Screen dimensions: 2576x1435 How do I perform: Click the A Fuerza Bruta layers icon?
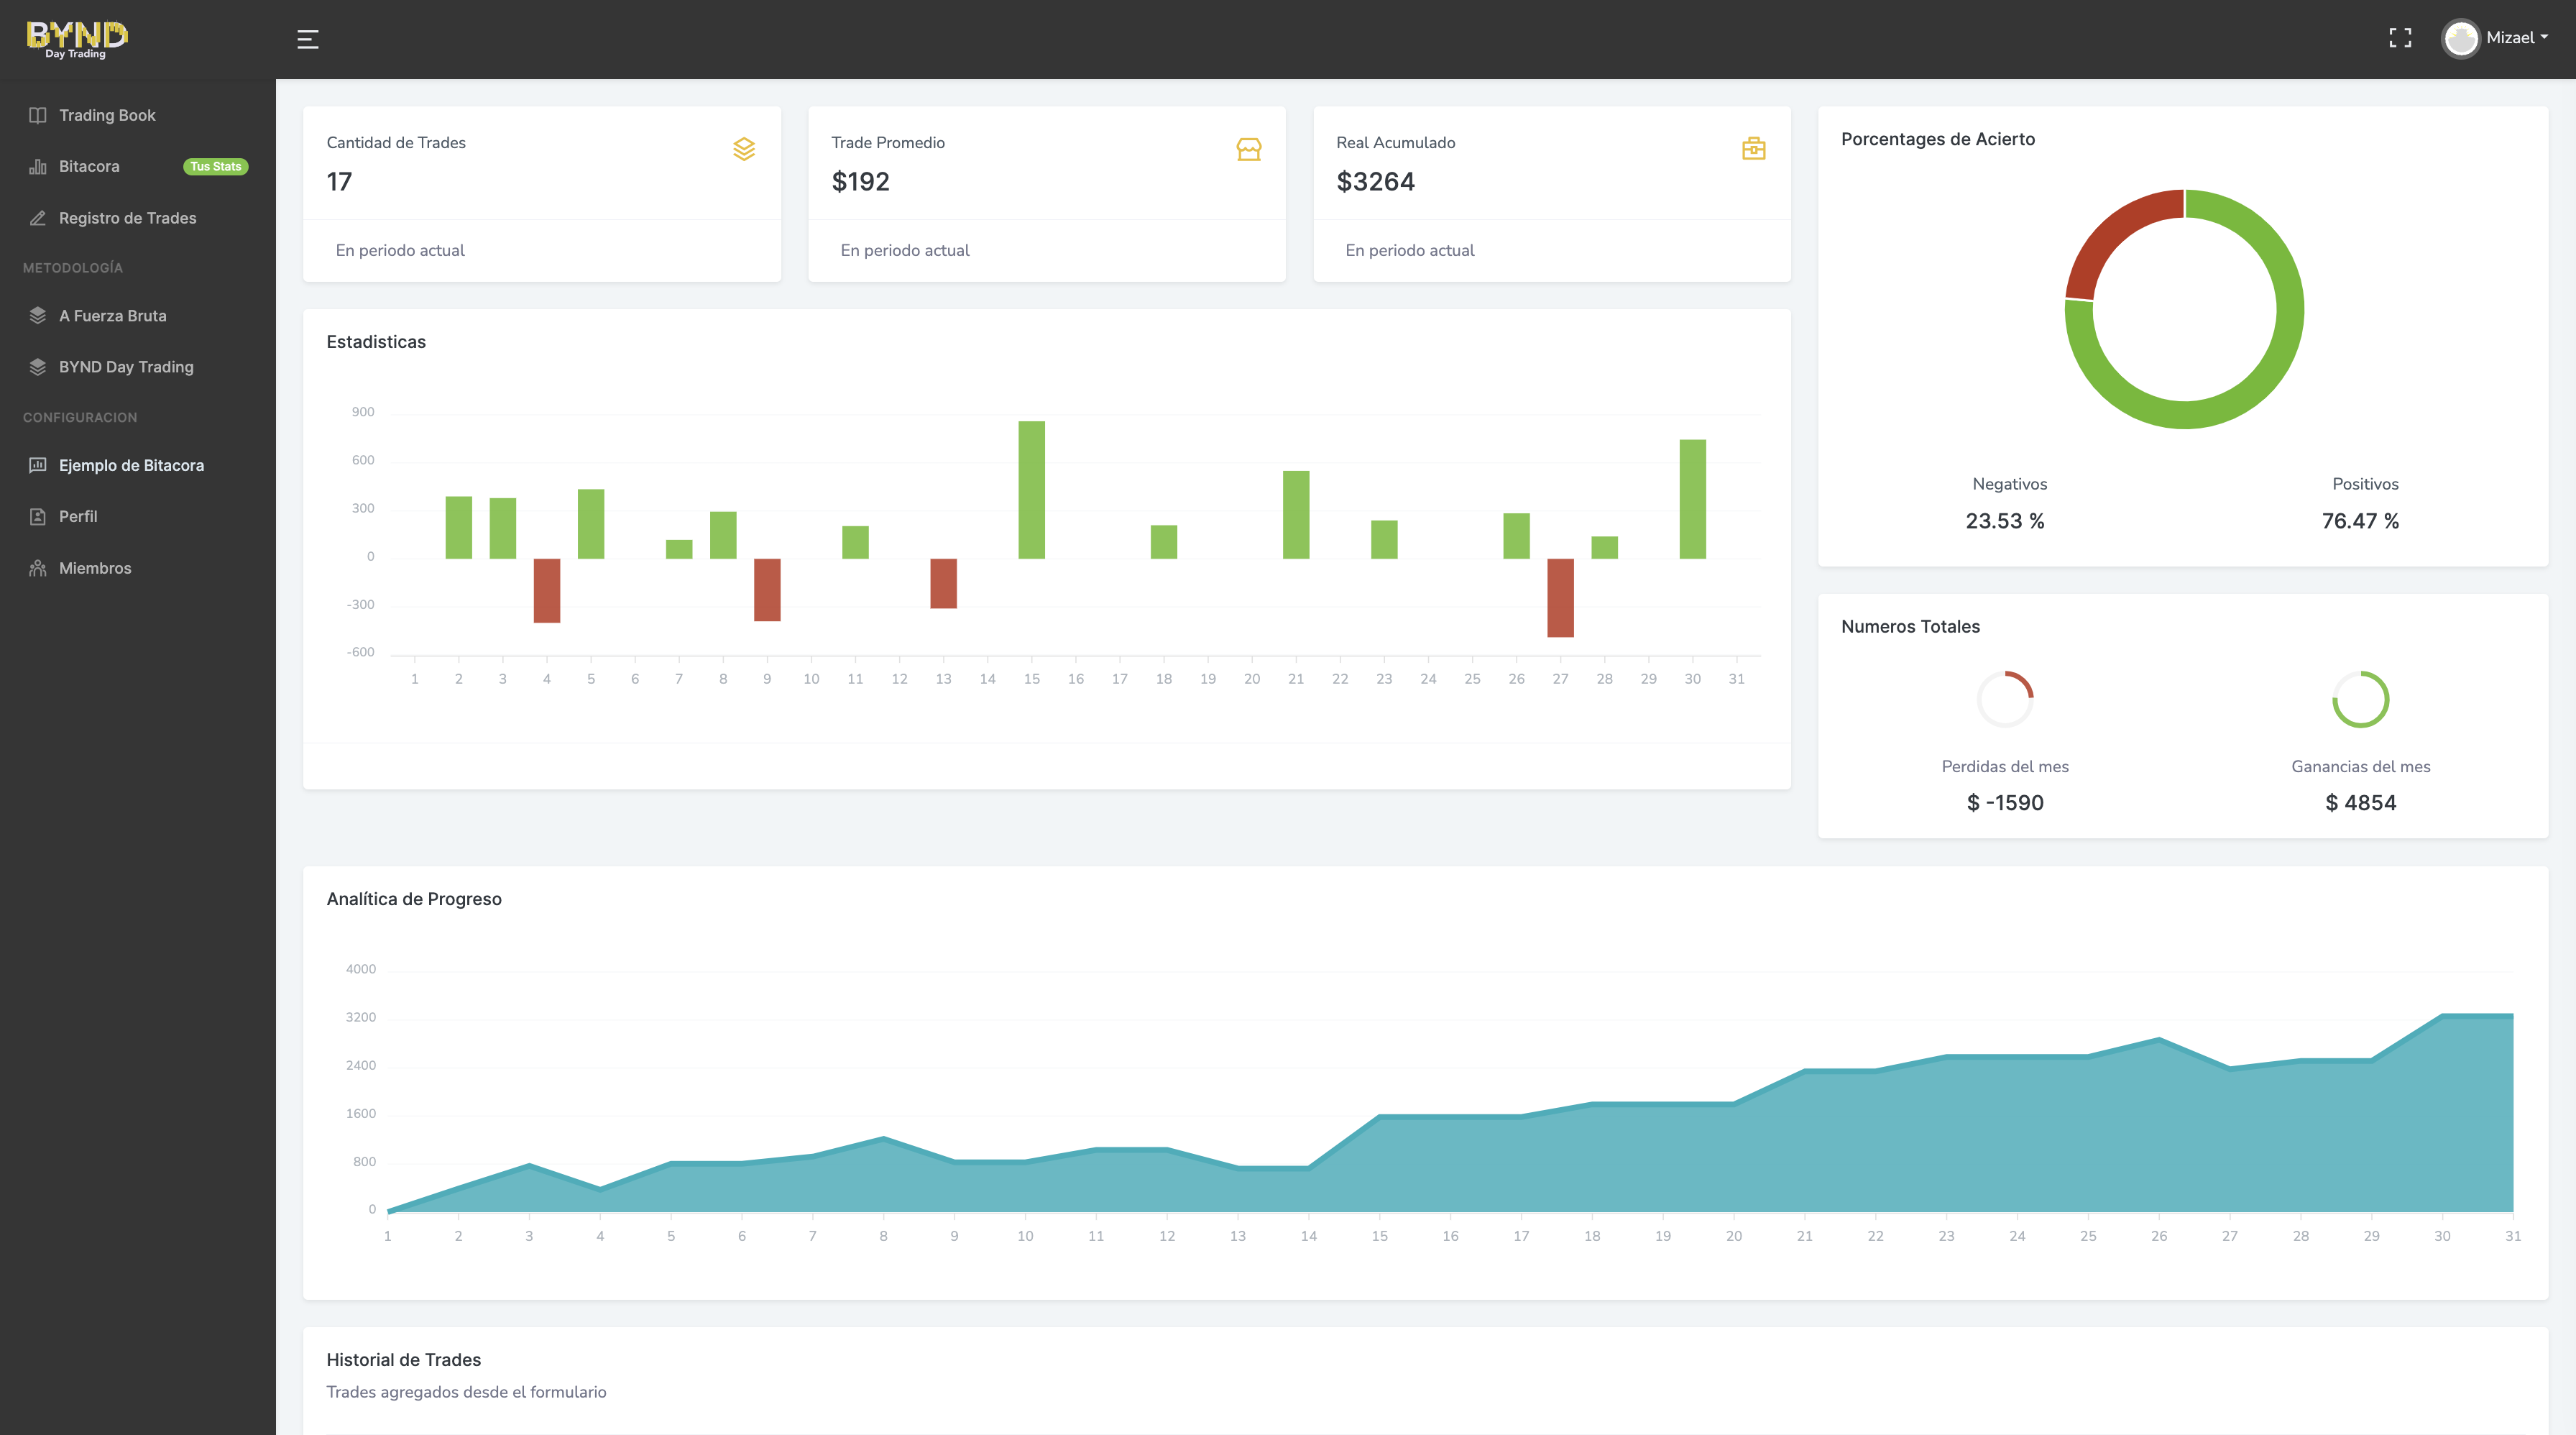click(38, 316)
